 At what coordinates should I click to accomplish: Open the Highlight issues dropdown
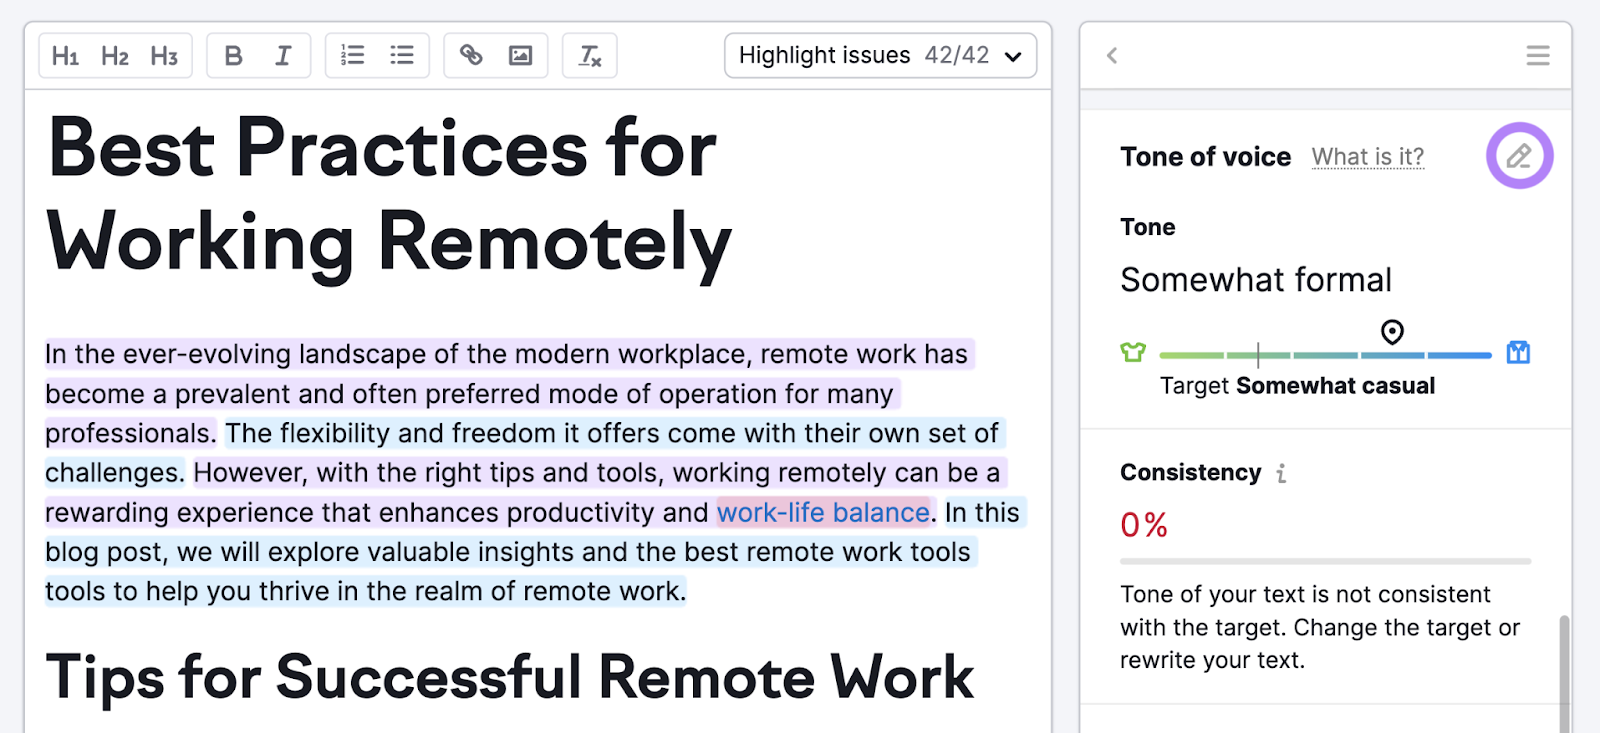(x=880, y=56)
